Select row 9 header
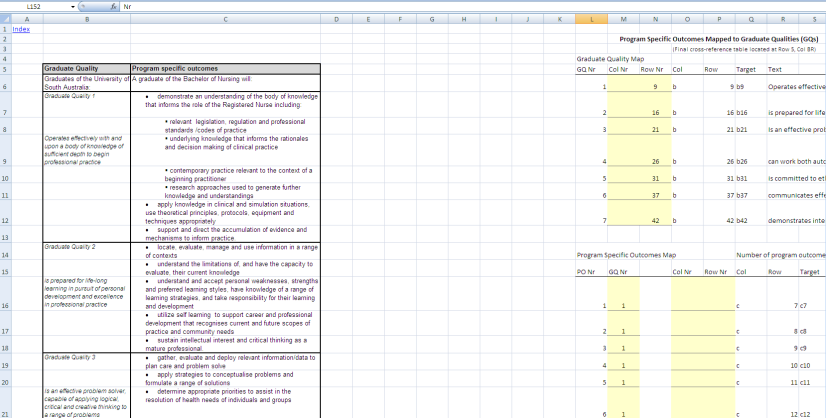 tap(5, 150)
